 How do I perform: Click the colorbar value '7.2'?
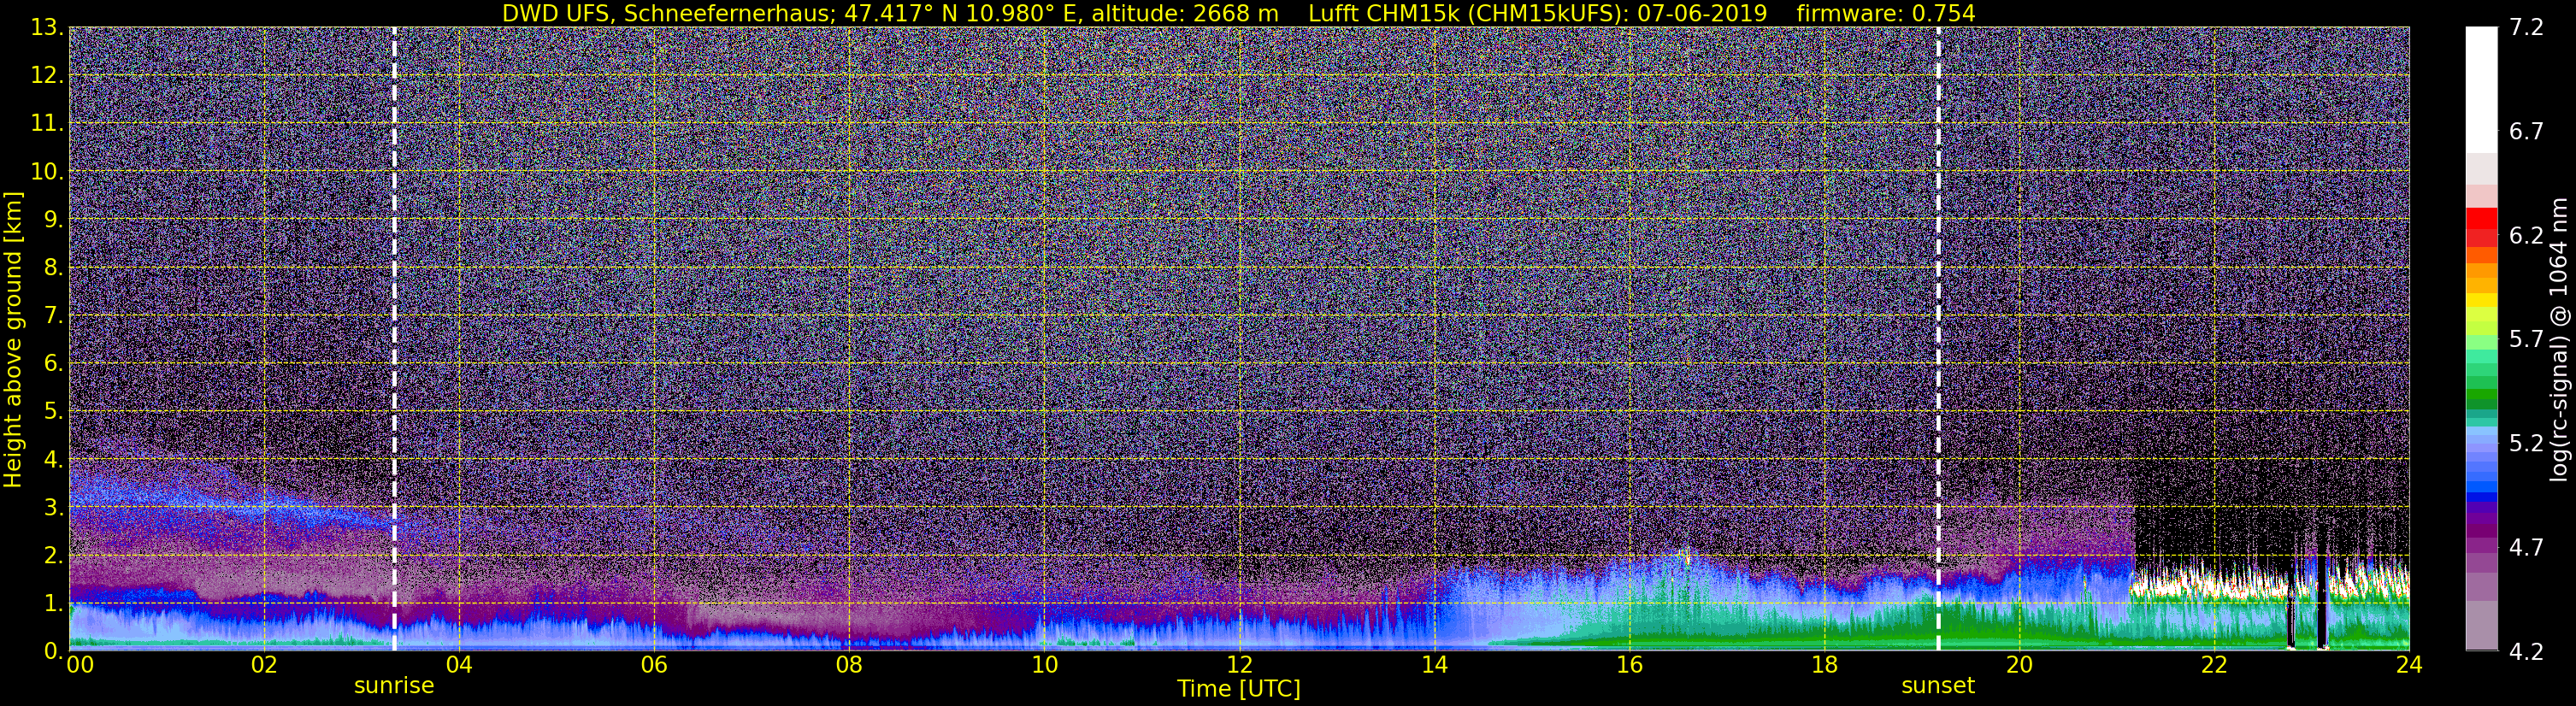[x=2526, y=28]
